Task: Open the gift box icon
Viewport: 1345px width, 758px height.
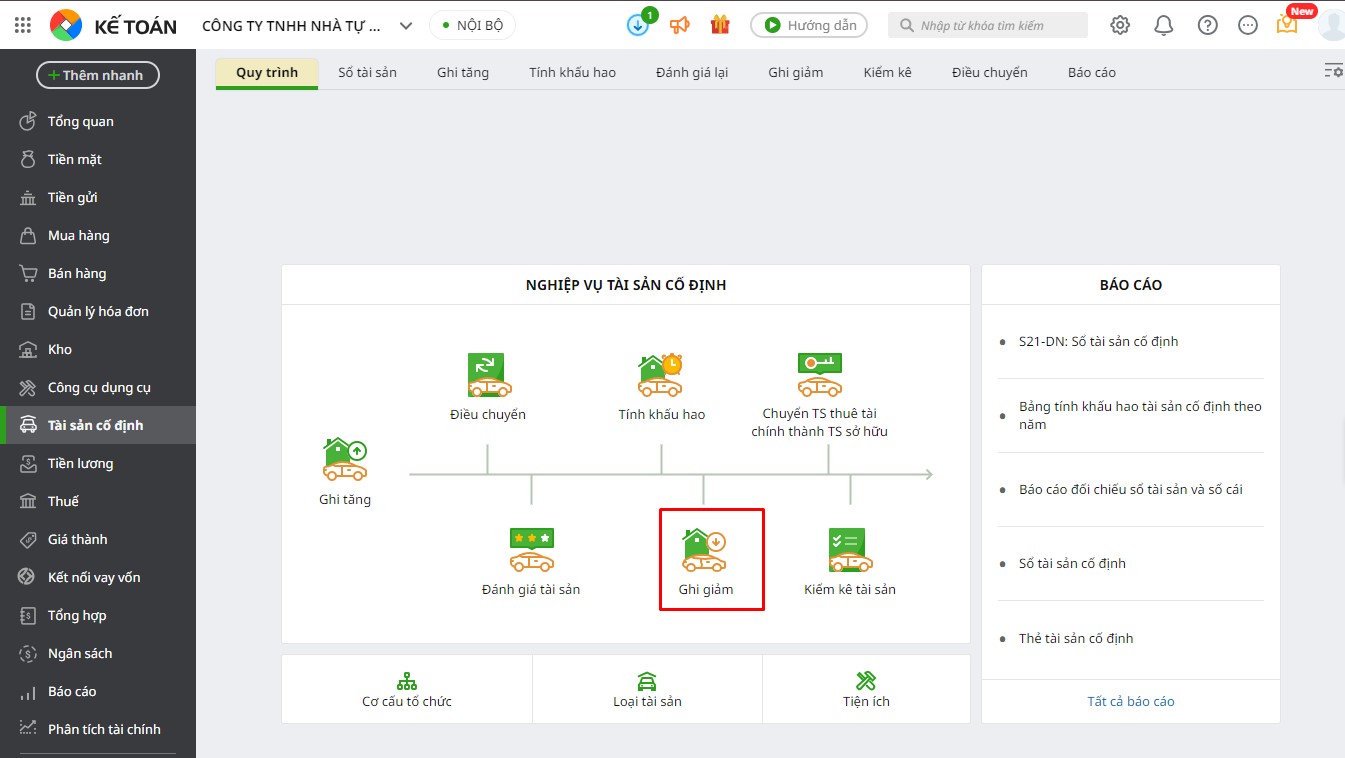Action: tap(720, 25)
